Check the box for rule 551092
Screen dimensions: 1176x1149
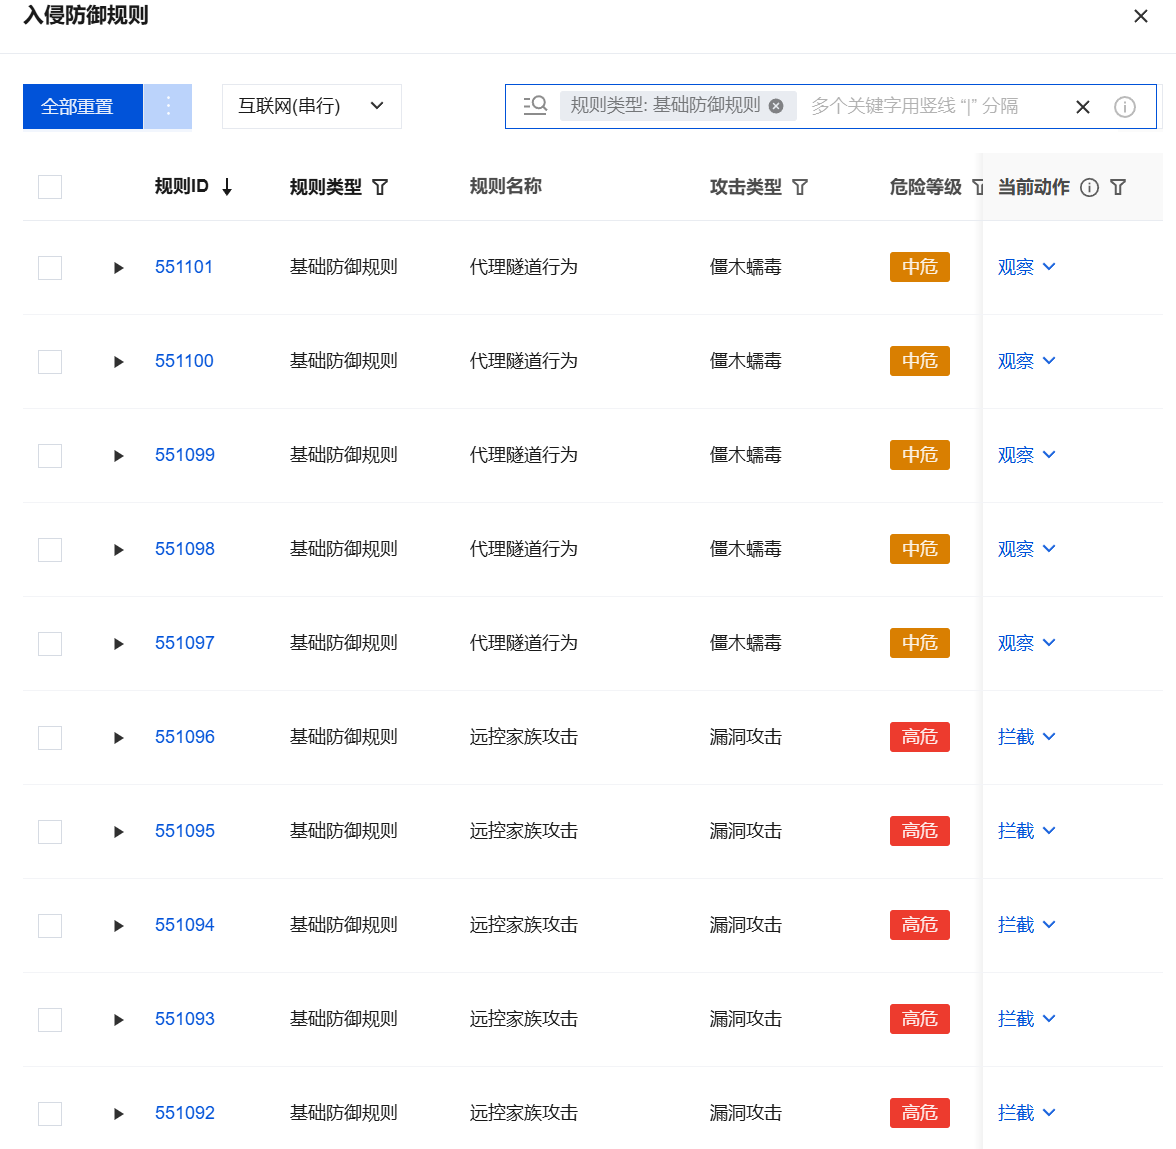[x=50, y=1114]
